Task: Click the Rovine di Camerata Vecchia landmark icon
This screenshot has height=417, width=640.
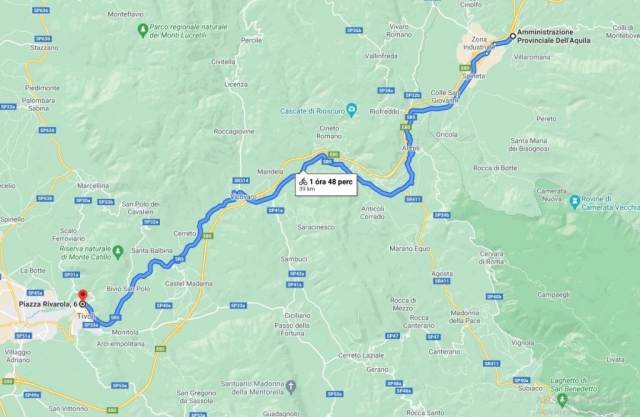Action: 575,201
